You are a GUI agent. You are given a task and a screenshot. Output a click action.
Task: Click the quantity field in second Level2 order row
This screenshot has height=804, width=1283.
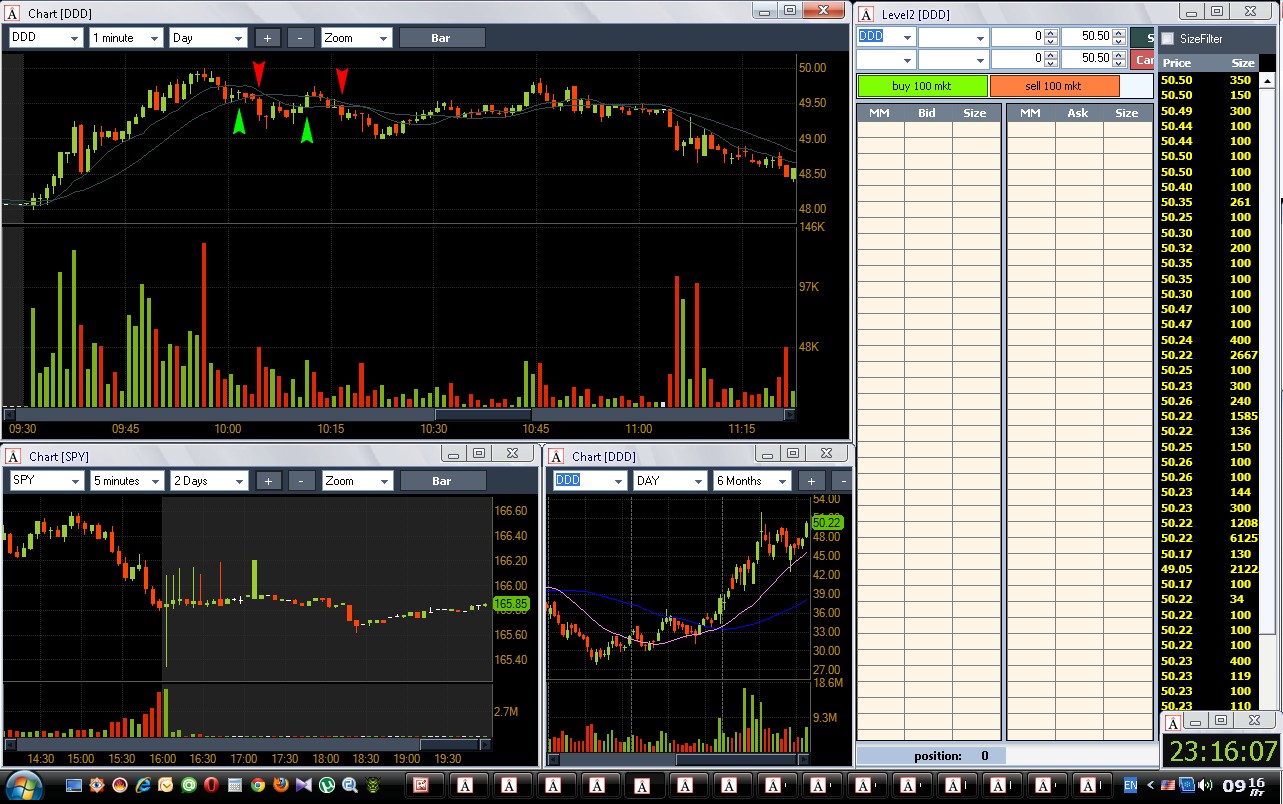tap(1018, 58)
